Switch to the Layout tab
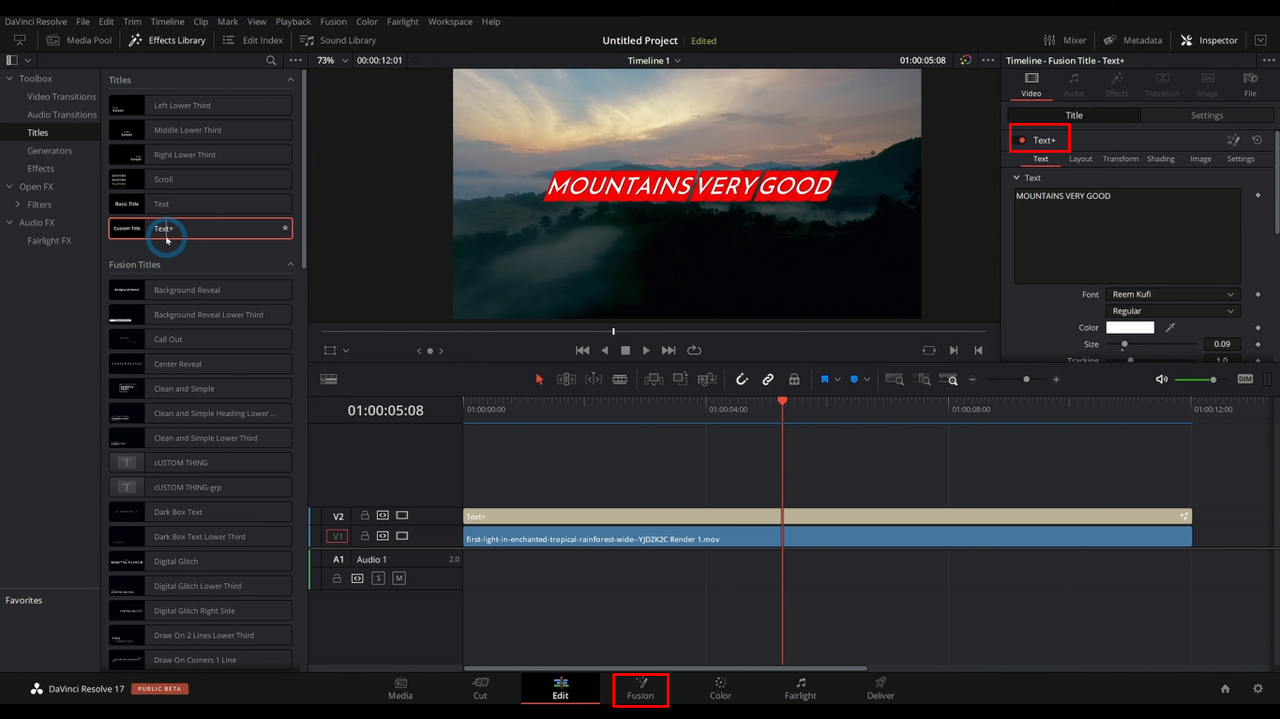This screenshot has height=719, width=1280. click(1080, 159)
